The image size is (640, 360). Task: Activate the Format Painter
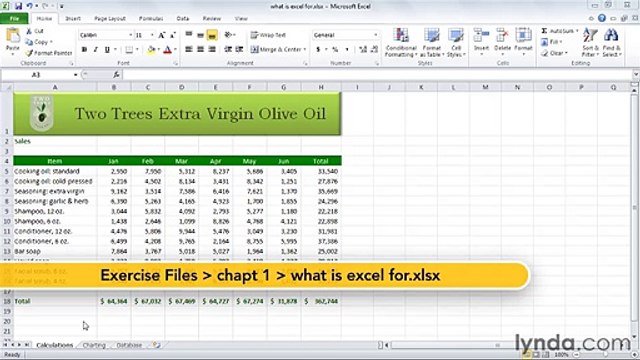tap(49, 53)
